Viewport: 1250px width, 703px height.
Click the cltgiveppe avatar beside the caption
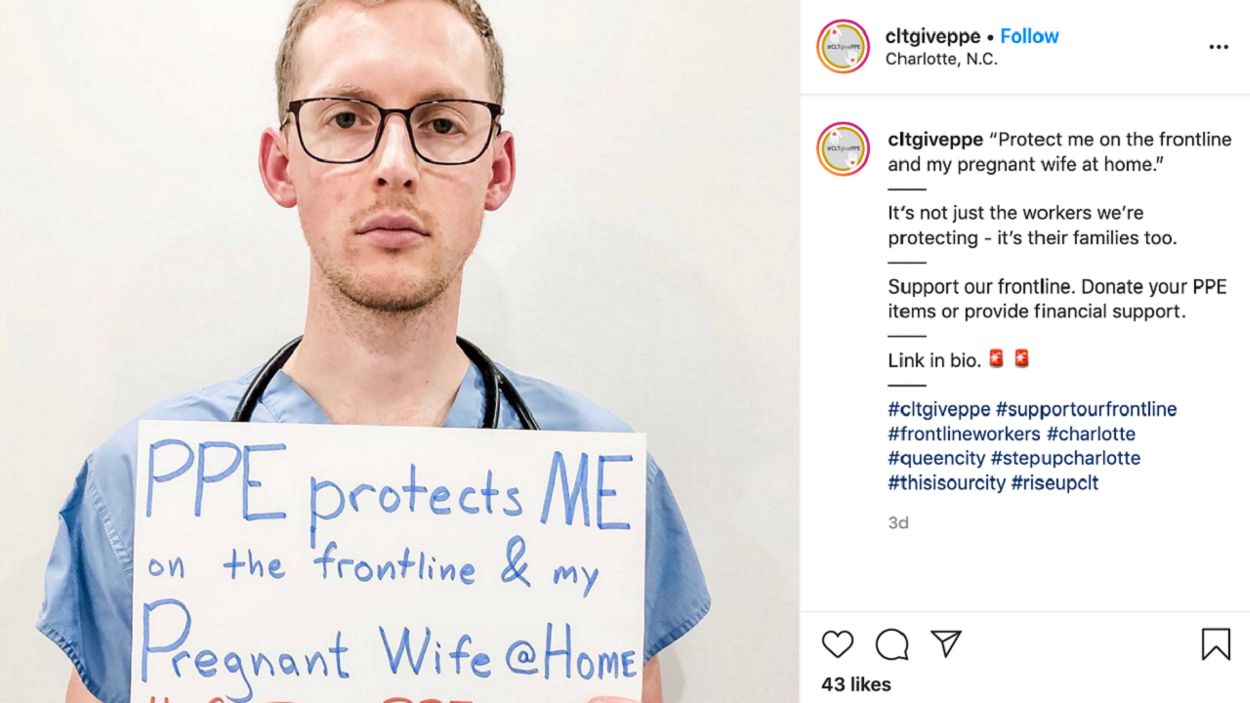click(843, 149)
